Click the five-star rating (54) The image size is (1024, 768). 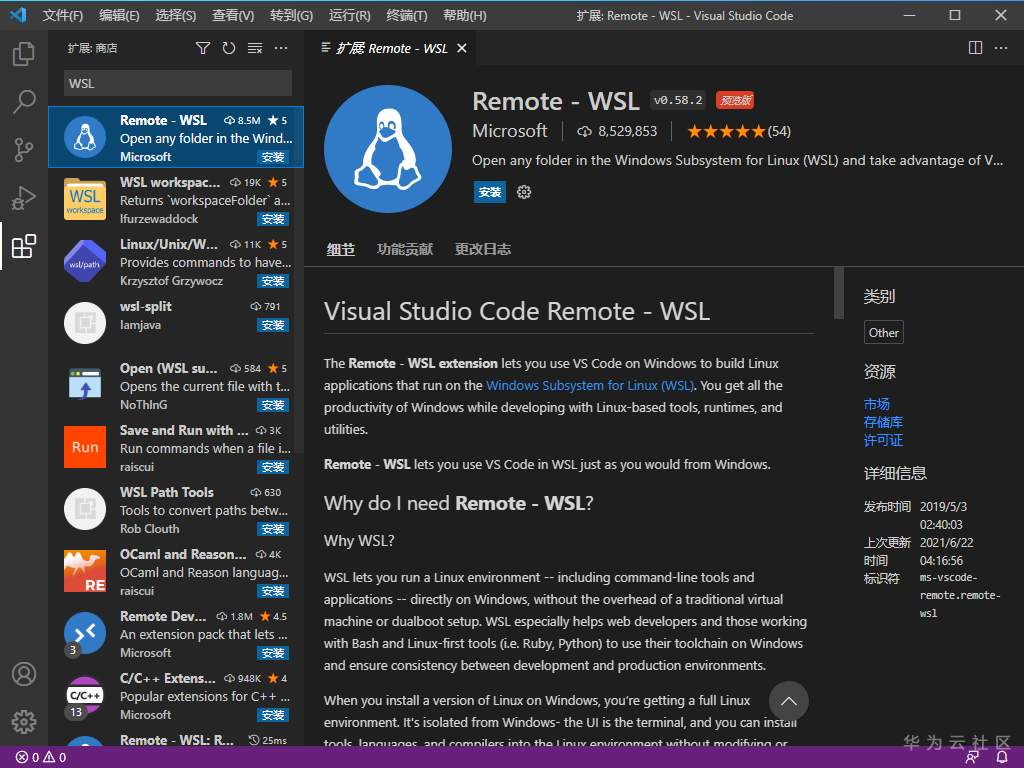[739, 131]
